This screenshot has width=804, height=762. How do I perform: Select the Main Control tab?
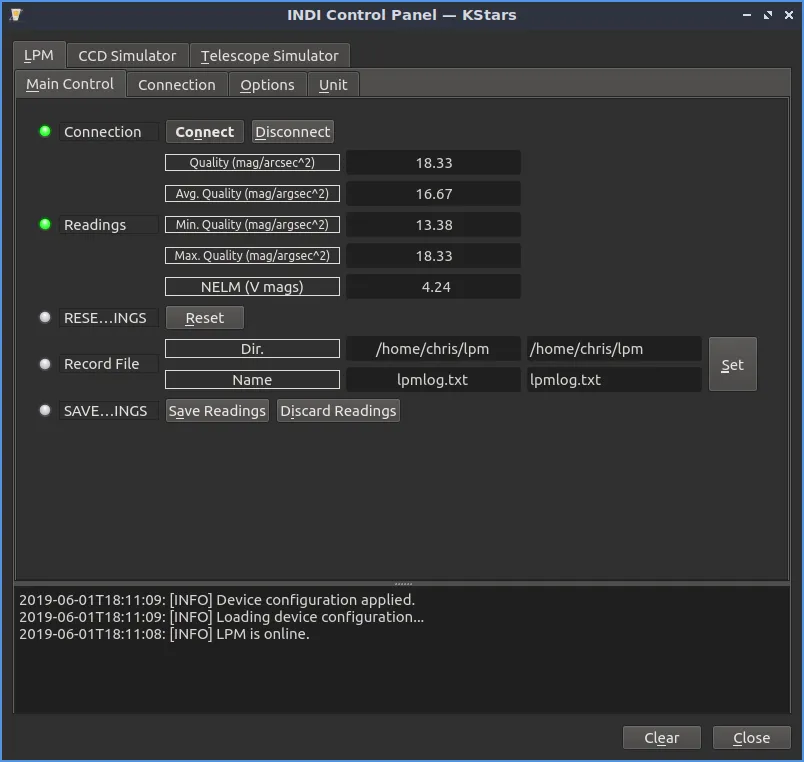click(70, 84)
